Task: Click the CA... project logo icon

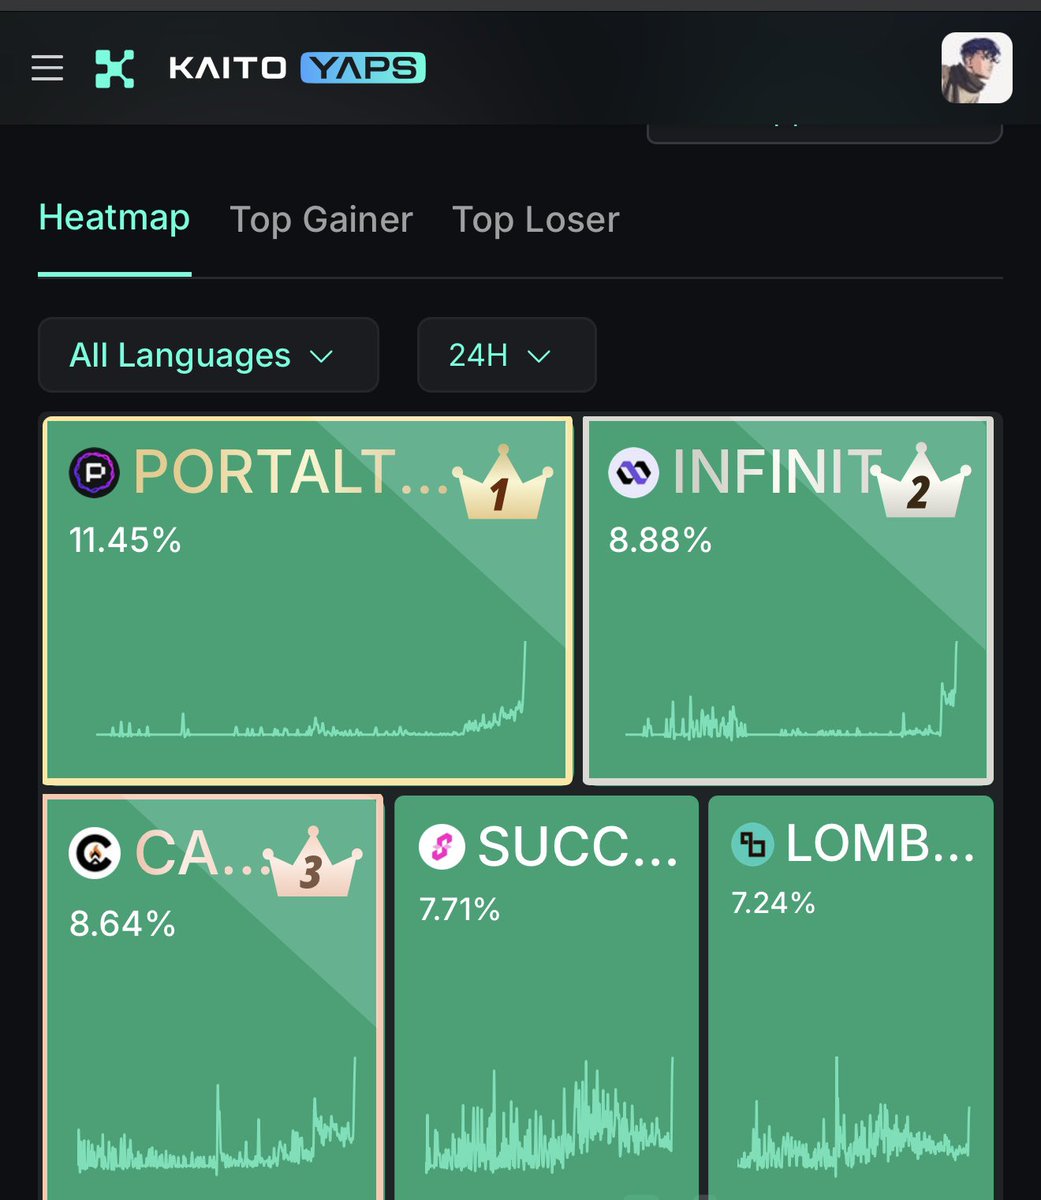Action: click(94, 853)
